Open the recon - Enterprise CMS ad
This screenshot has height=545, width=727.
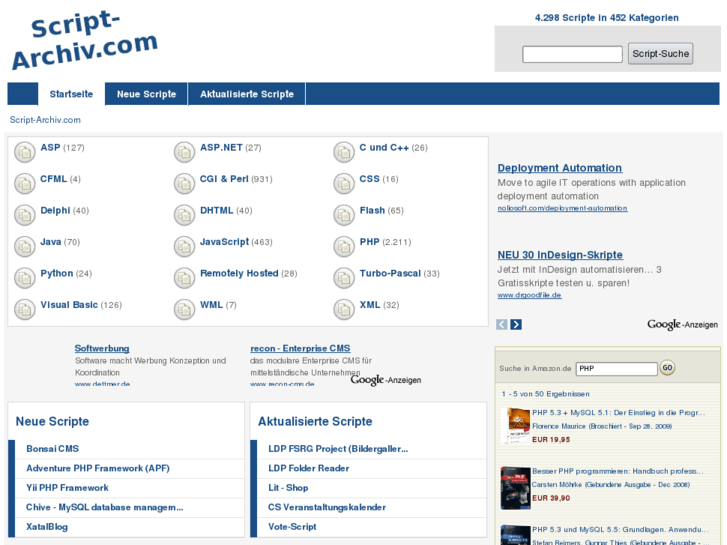click(x=300, y=348)
